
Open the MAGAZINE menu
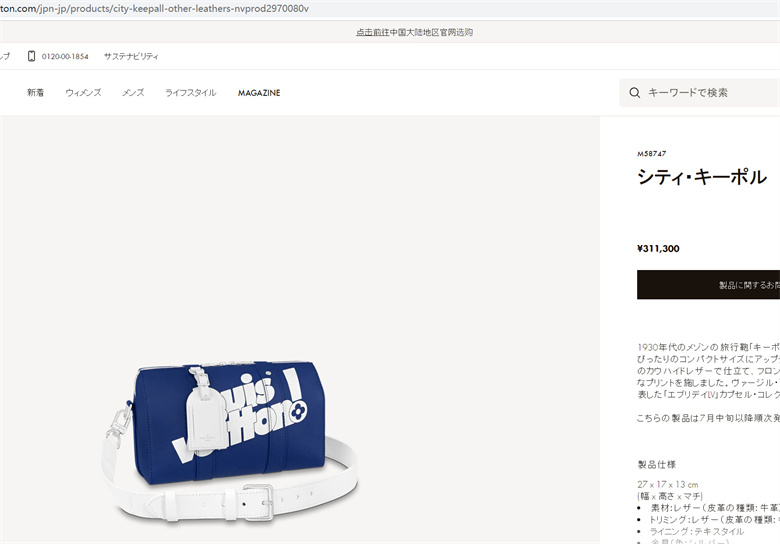(259, 93)
